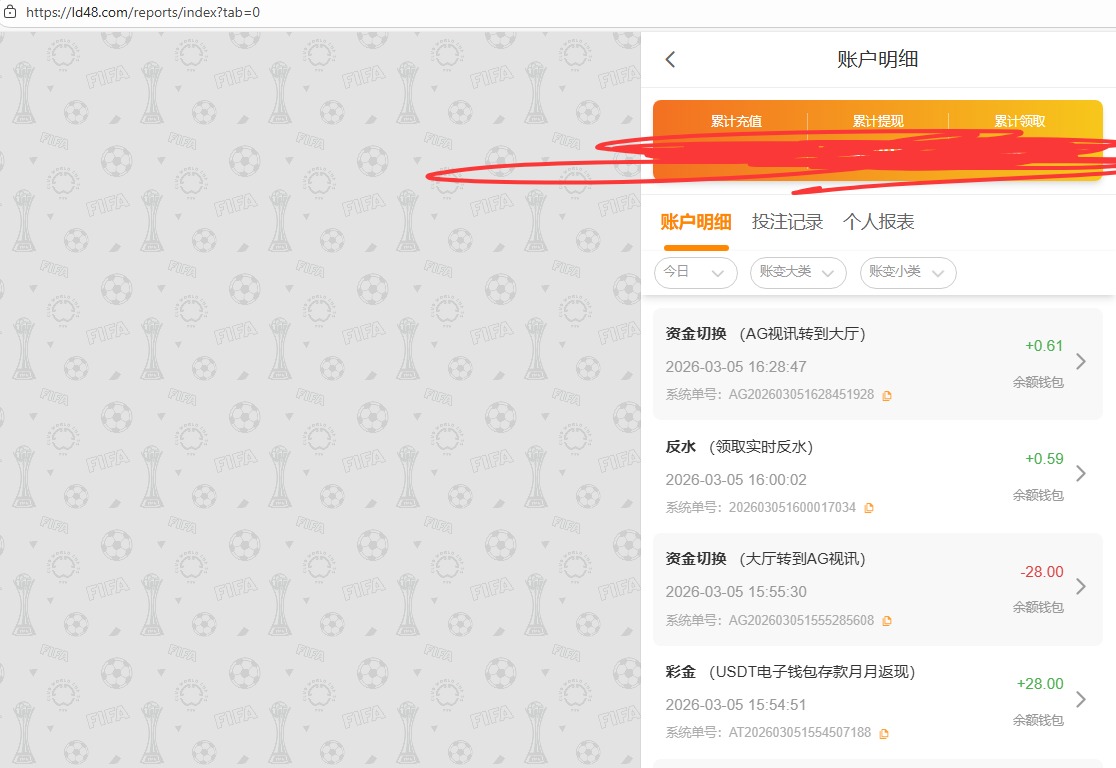Screen dimensions: 1116x768
Task: Expand the 账变小类 subcategory dropdown
Action: click(907, 272)
